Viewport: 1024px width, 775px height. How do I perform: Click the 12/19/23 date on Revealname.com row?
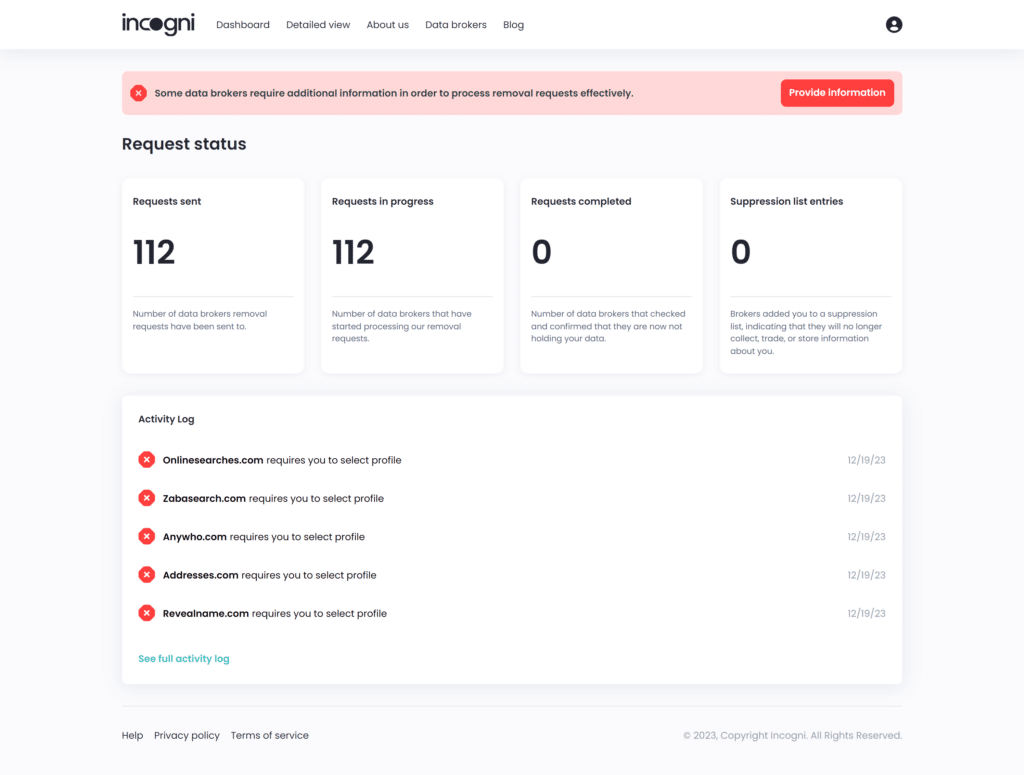[866, 613]
